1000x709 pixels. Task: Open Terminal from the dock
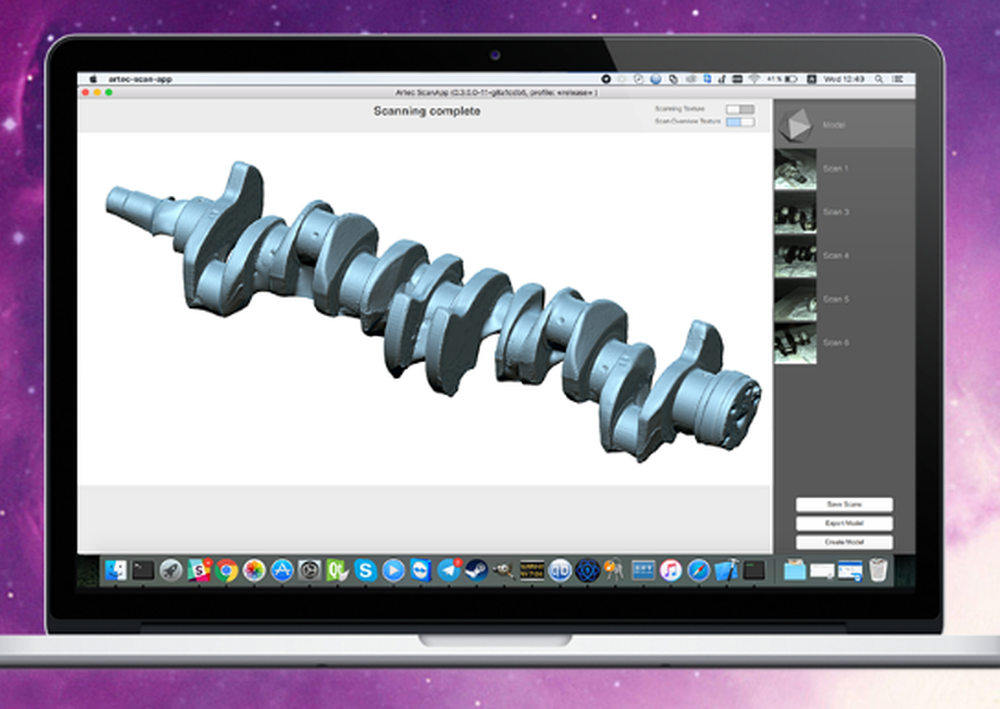pos(143,570)
